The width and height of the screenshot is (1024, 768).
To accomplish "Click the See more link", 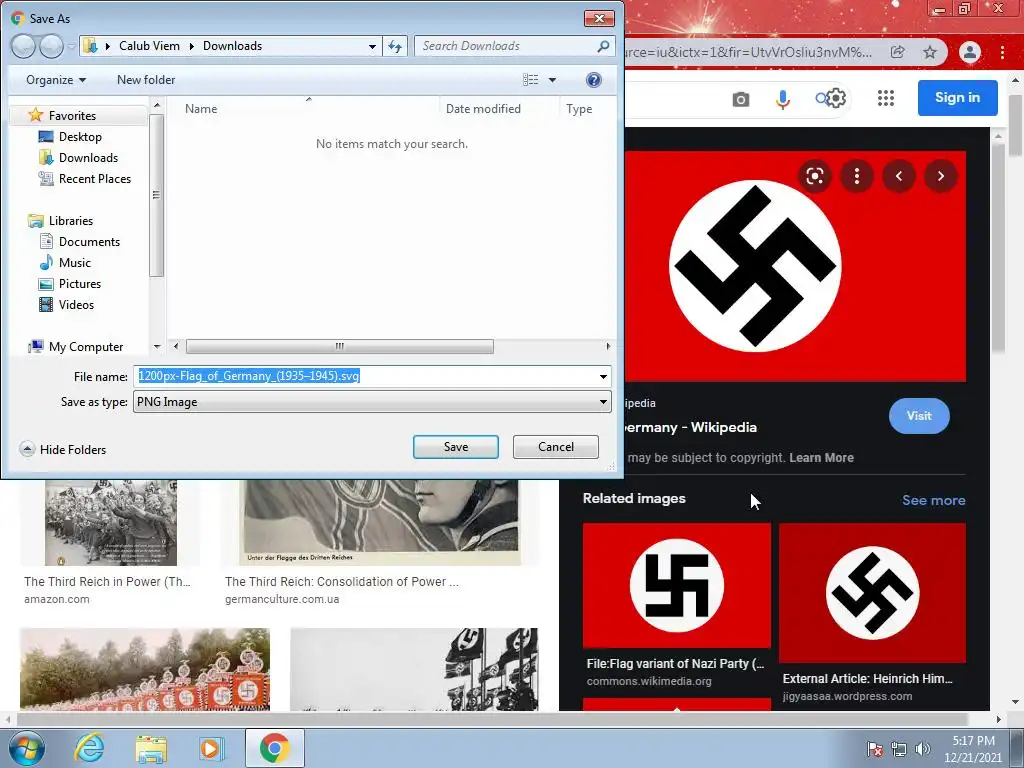I will tap(933, 500).
